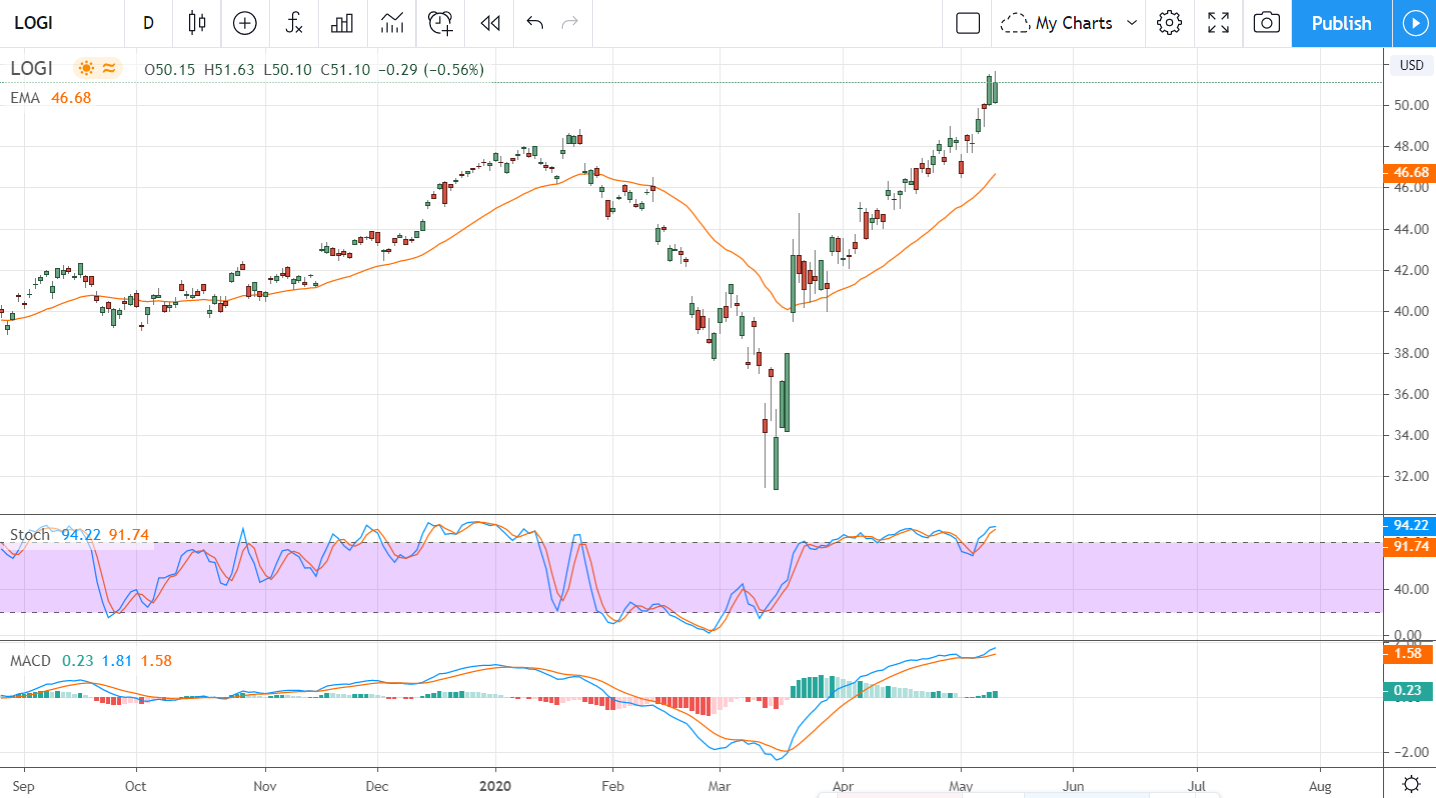Image resolution: width=1436 pixels, height=798 pixels.
Task: Click the 2020 label on the time axis
Action: pos(494,786)
